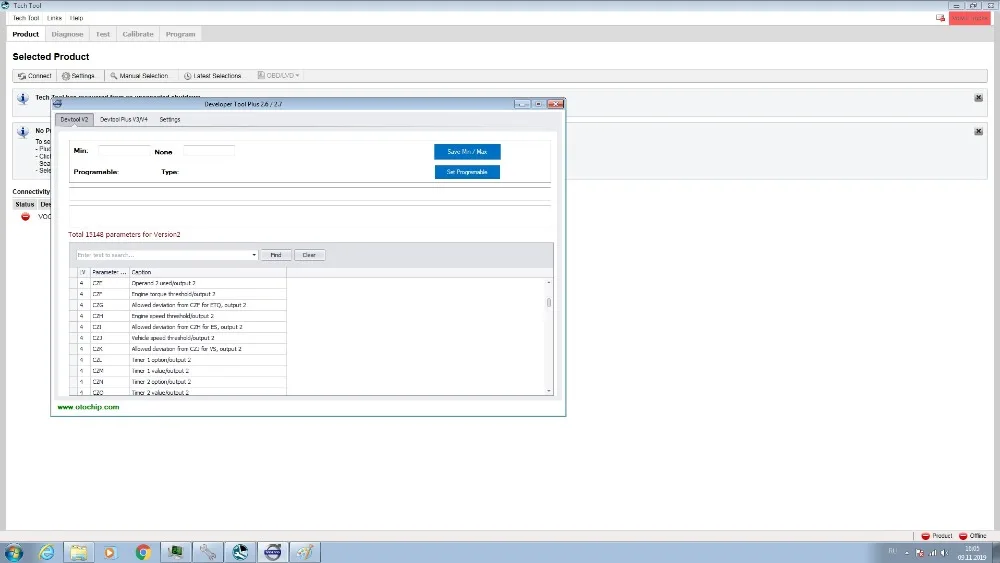The height and width of the screenshot is (563, 1000).
Task: Open File Explorer from the taskbar
Action: pos(78,552)
